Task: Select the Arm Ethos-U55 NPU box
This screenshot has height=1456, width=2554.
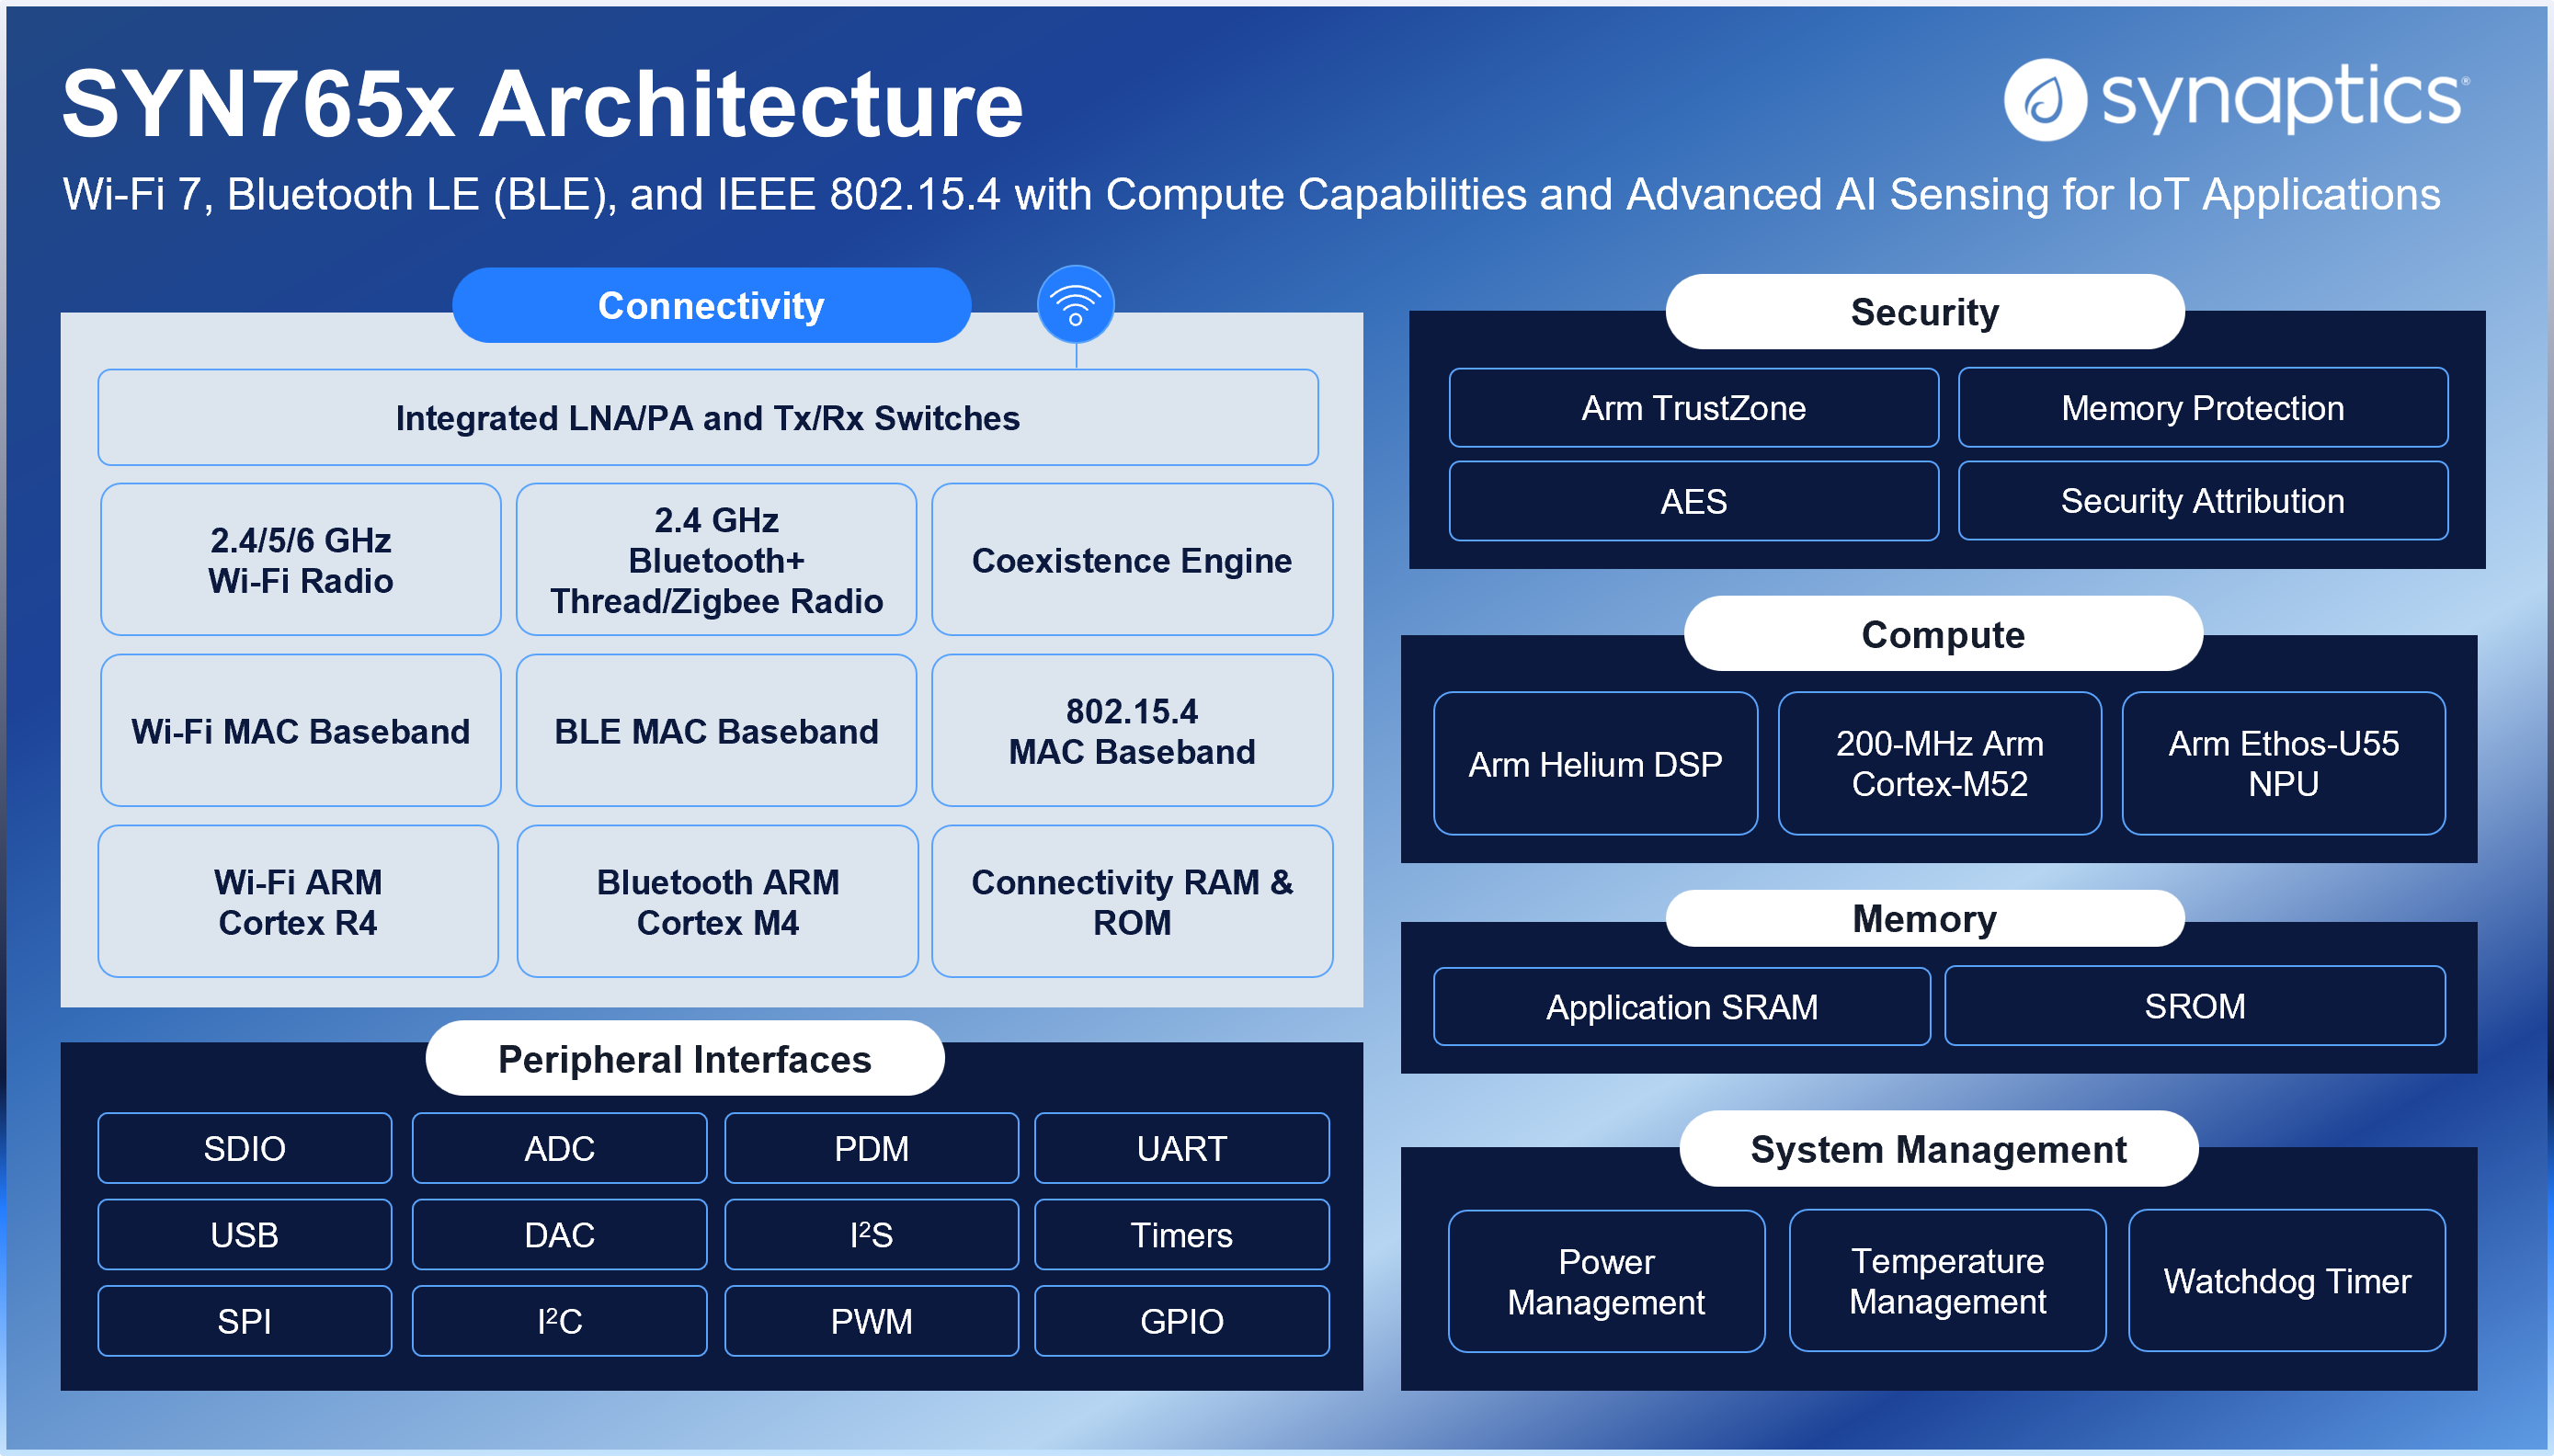Action: tap(2283, 764)
